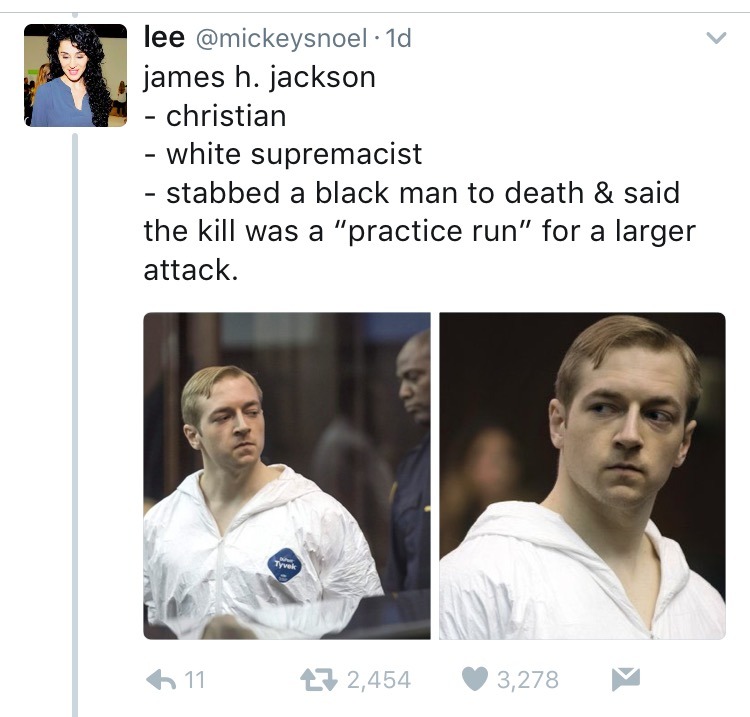
Task: Visit the @mickeysnoel handle link
Action: [281, 38]
